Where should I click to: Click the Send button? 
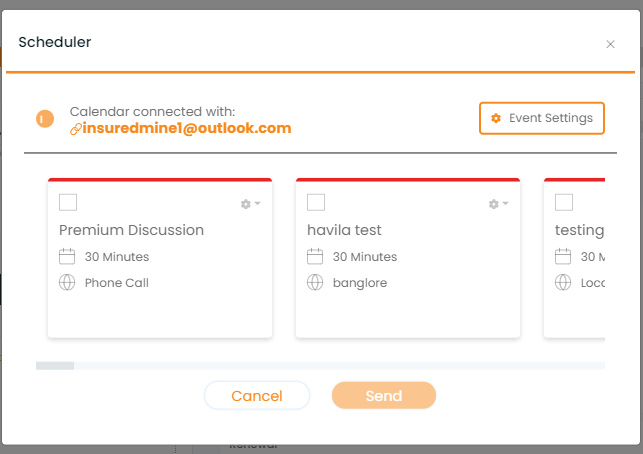(384, 395)
